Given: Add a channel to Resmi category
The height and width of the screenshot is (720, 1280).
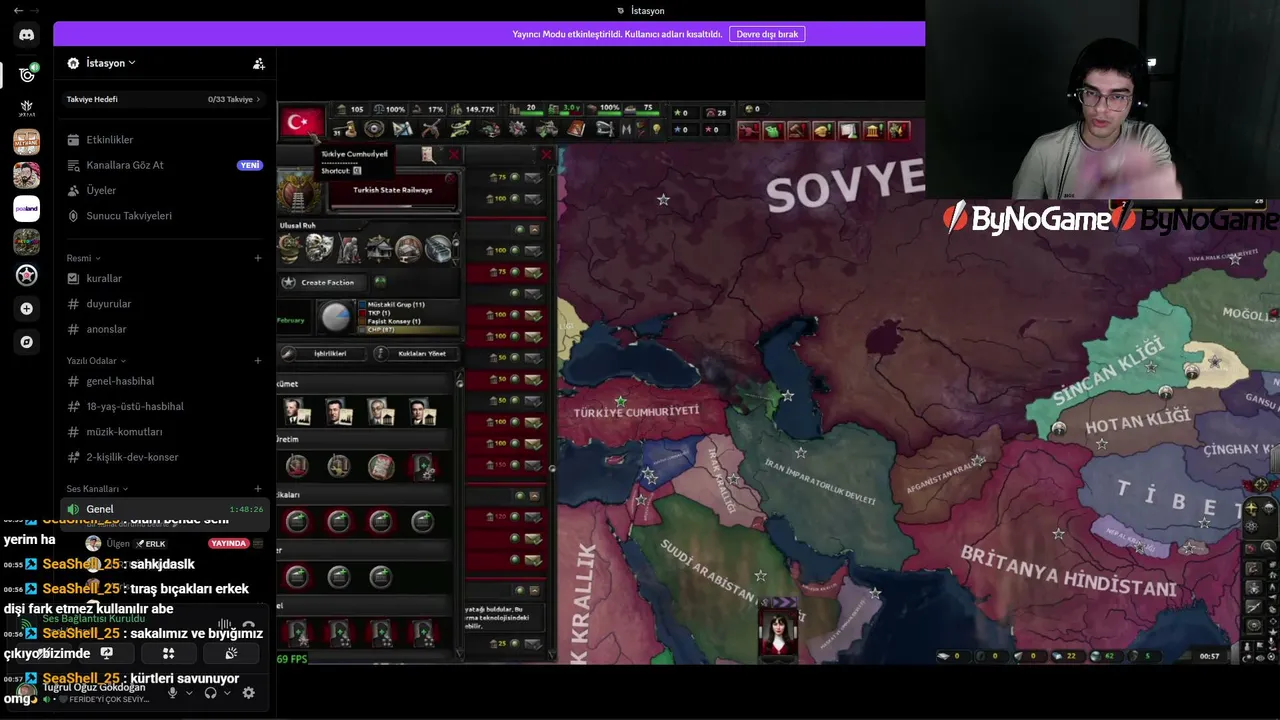Looking at the screenshot, I should point(258,258).
